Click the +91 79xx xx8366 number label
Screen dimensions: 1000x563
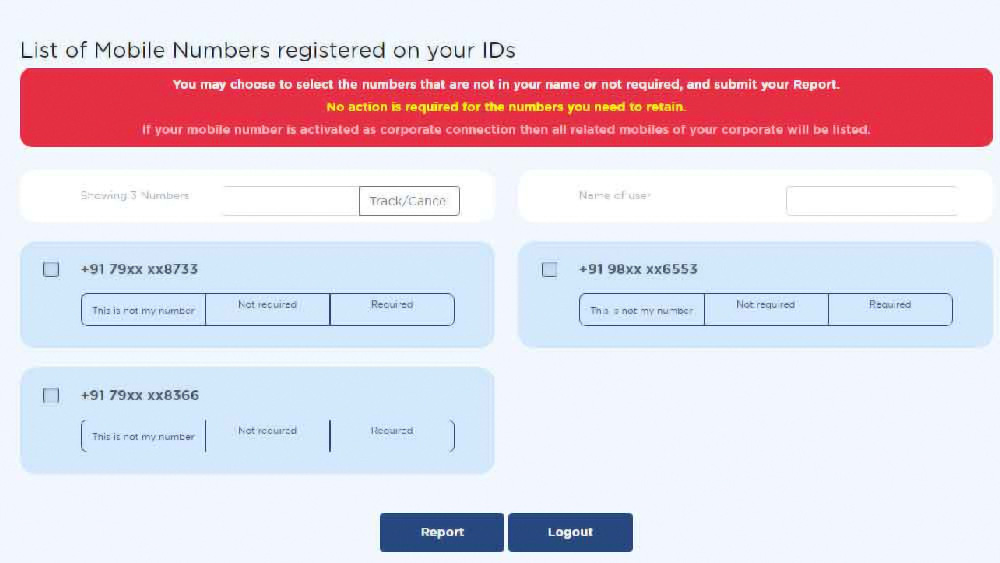tap(139, 395)
